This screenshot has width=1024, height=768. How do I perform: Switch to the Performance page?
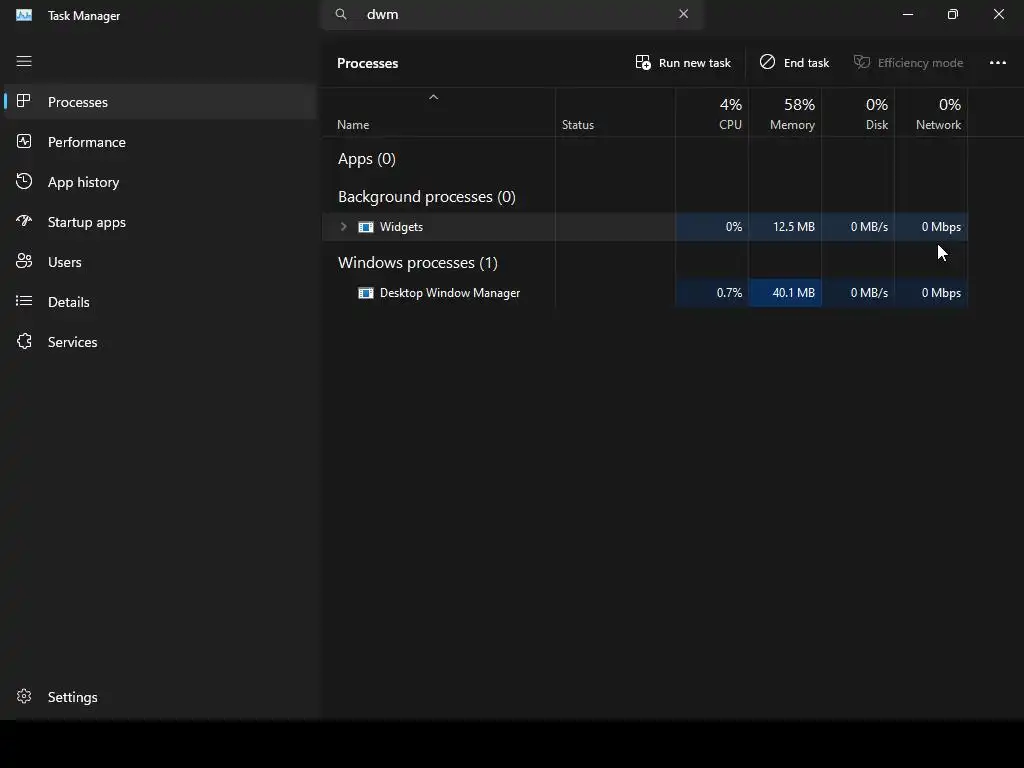(87, 142)
